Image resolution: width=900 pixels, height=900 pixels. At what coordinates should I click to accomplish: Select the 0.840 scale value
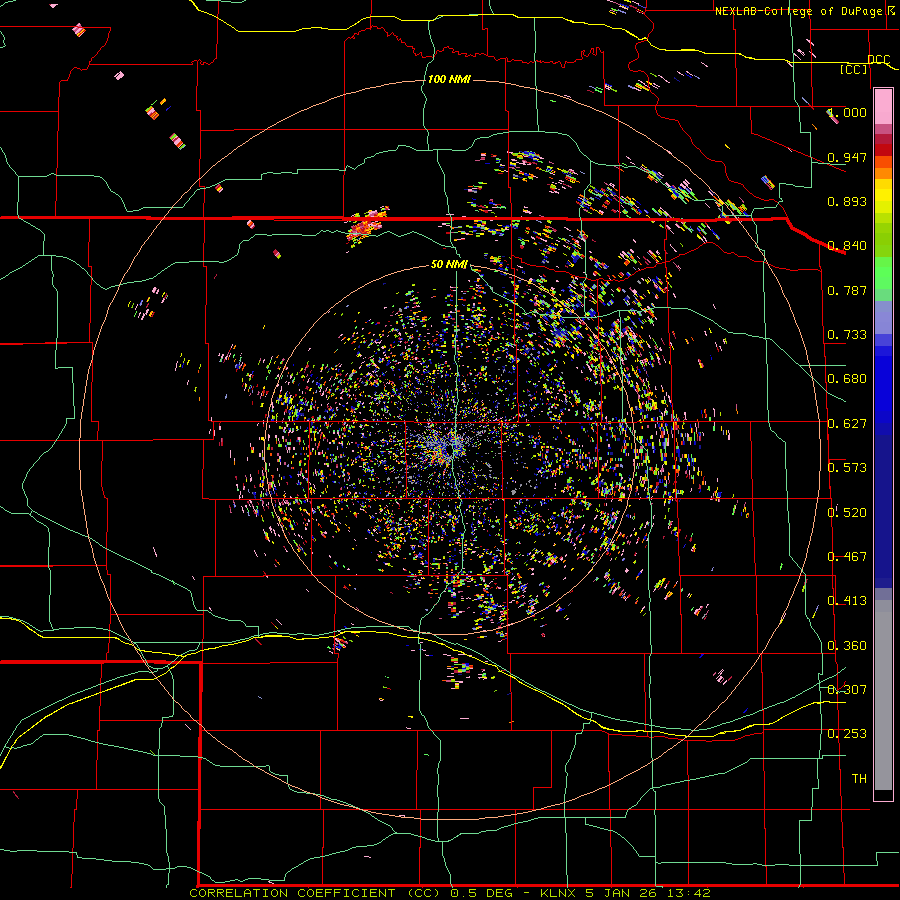coord(847,245)
